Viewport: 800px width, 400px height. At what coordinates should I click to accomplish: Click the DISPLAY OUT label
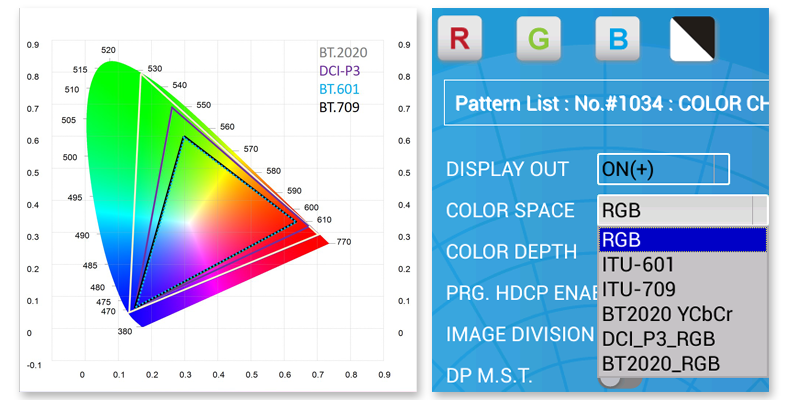[x=507, y=169]
